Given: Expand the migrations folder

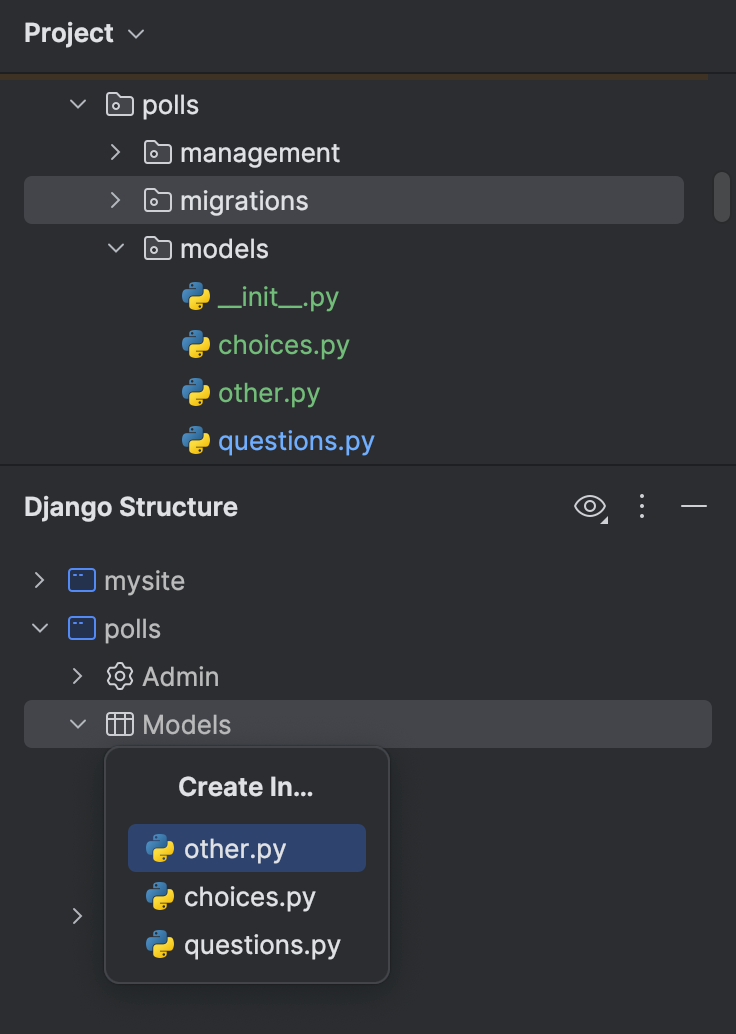Looking at the screenshot, I should pyautogui.click(x=115, y=200).
